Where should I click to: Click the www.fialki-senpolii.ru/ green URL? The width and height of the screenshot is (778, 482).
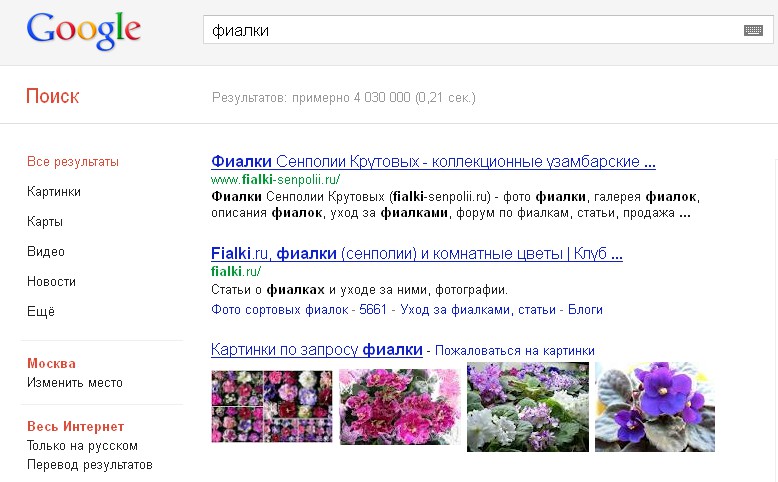(x=275, y=179)
